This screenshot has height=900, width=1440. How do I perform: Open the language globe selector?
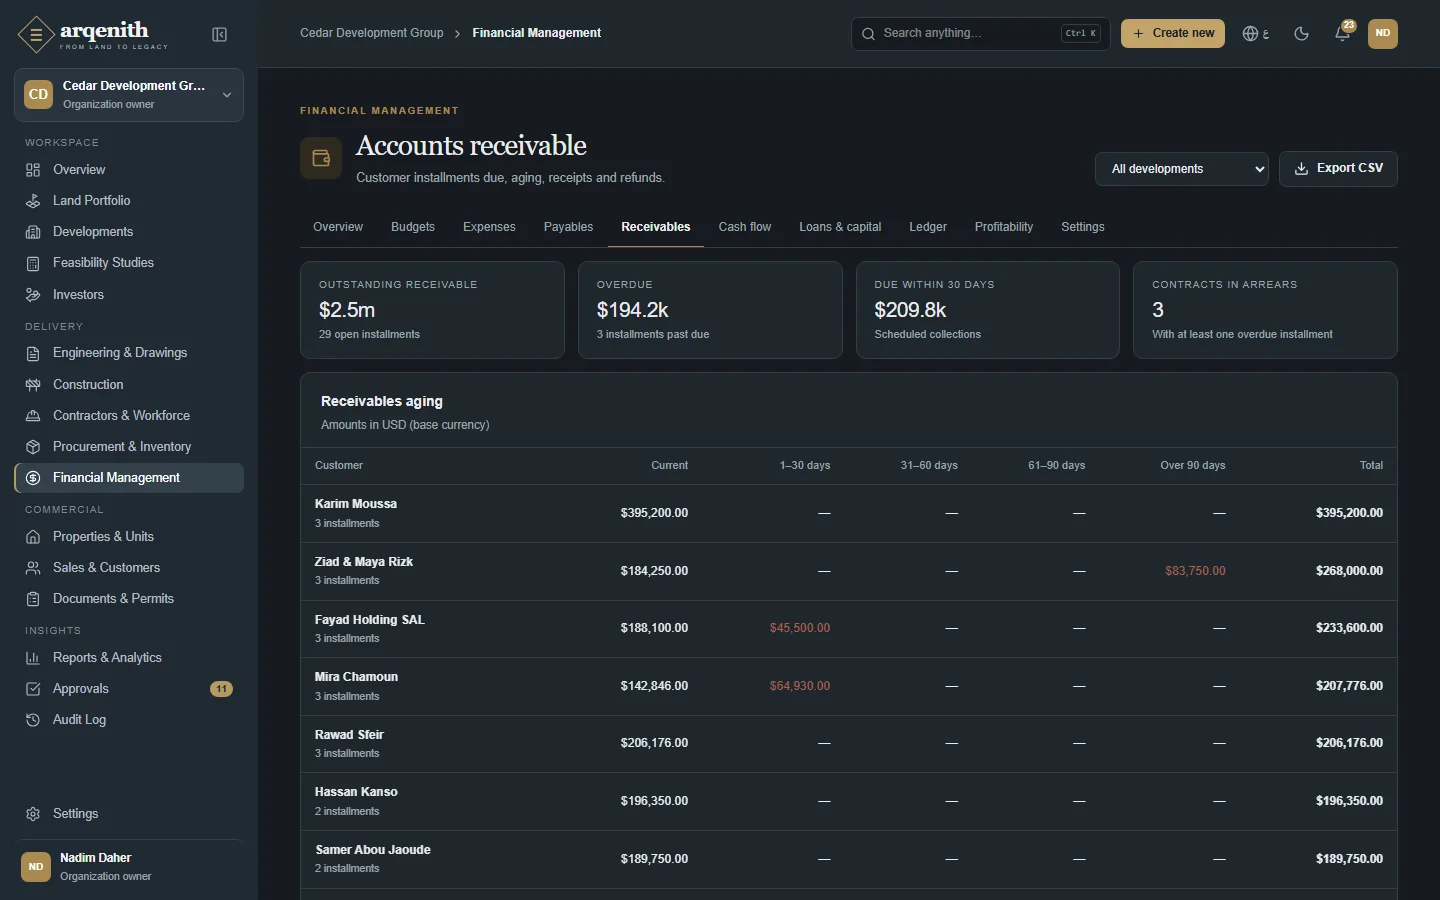[1256, 34]
